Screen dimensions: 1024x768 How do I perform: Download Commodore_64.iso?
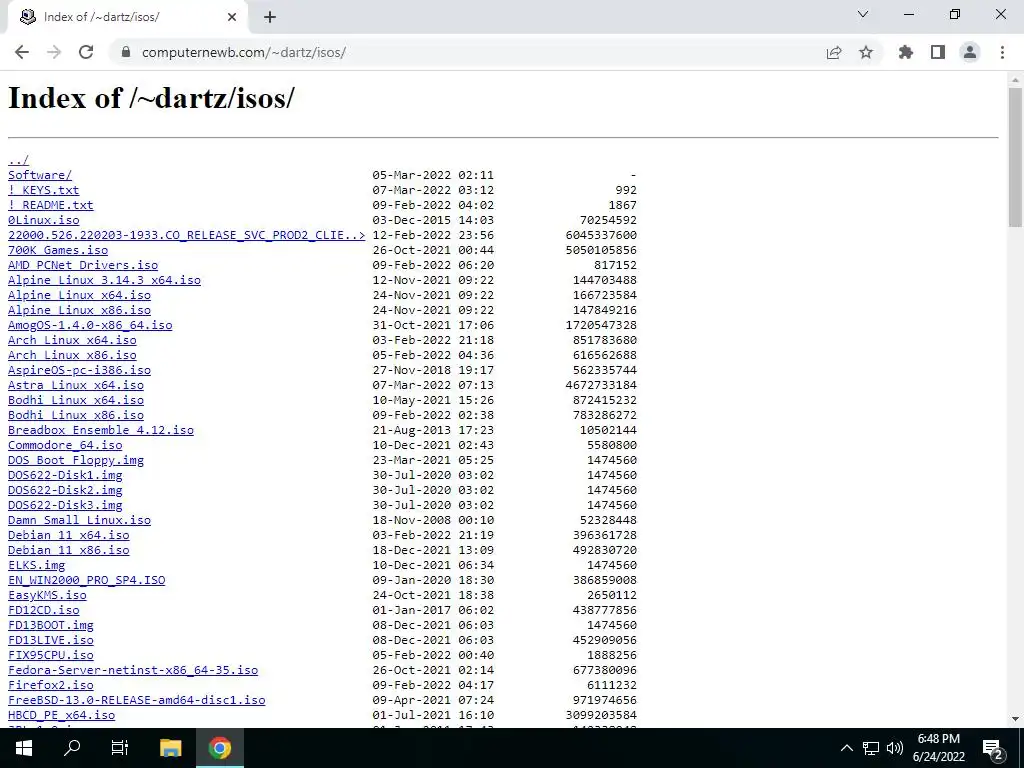click(x=65, y=445)
